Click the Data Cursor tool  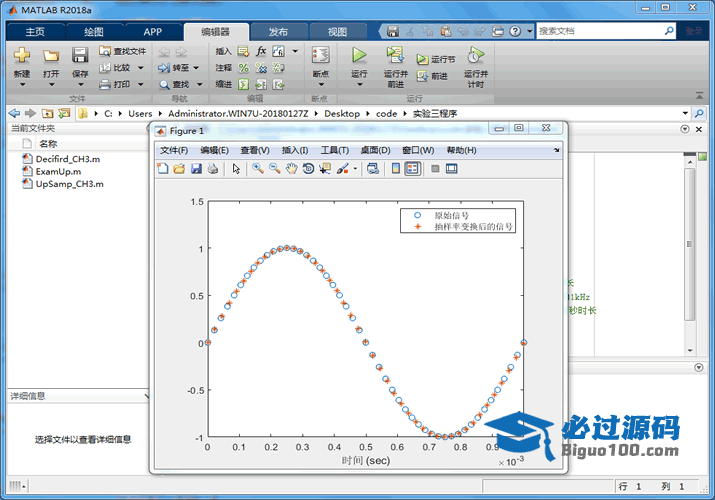point(325,169)
